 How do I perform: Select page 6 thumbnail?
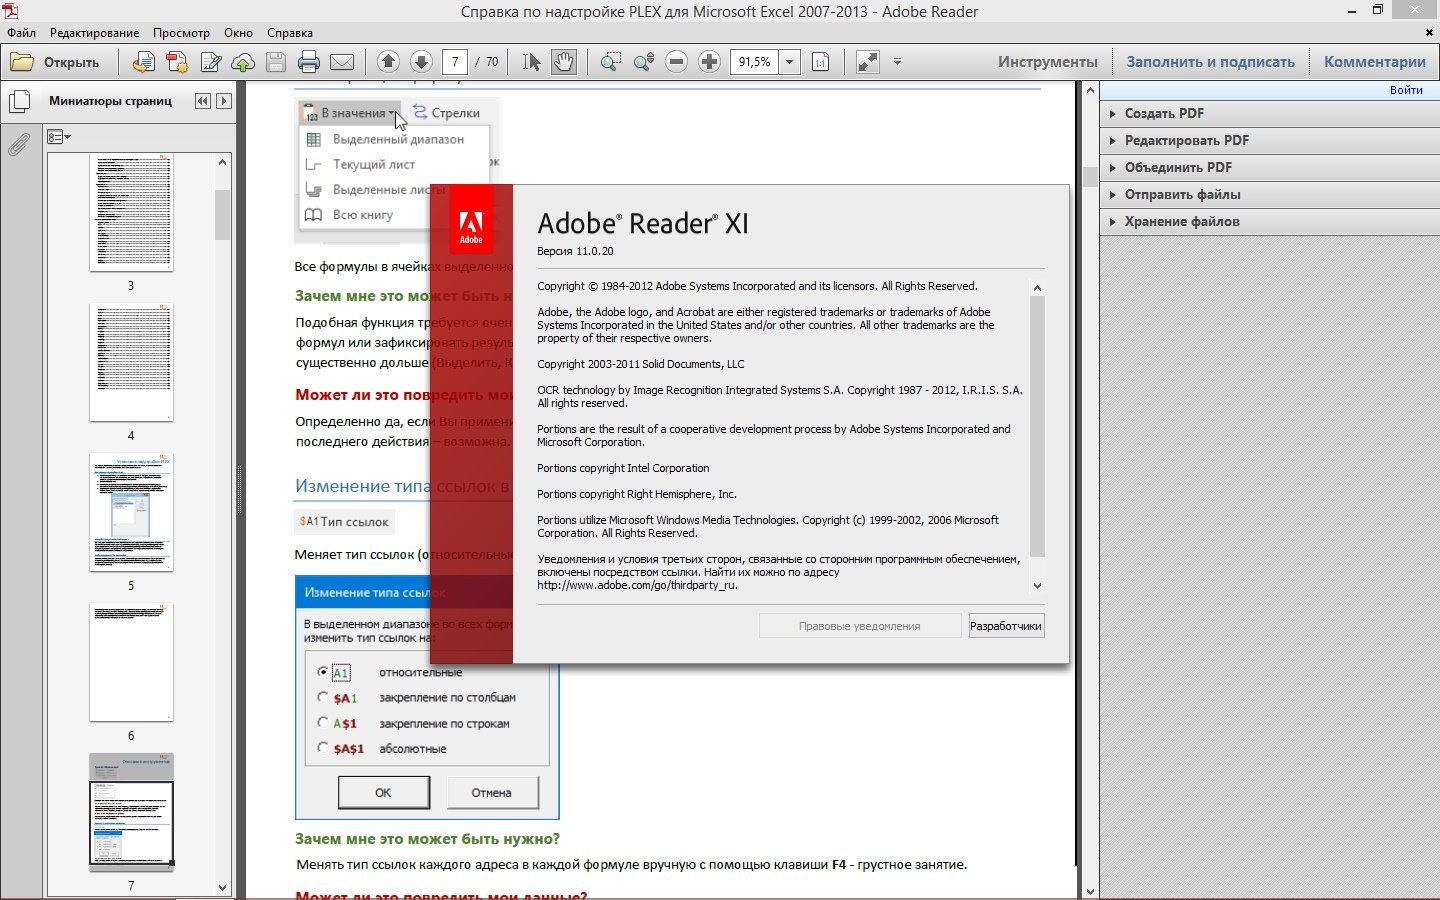click(131, 662)
